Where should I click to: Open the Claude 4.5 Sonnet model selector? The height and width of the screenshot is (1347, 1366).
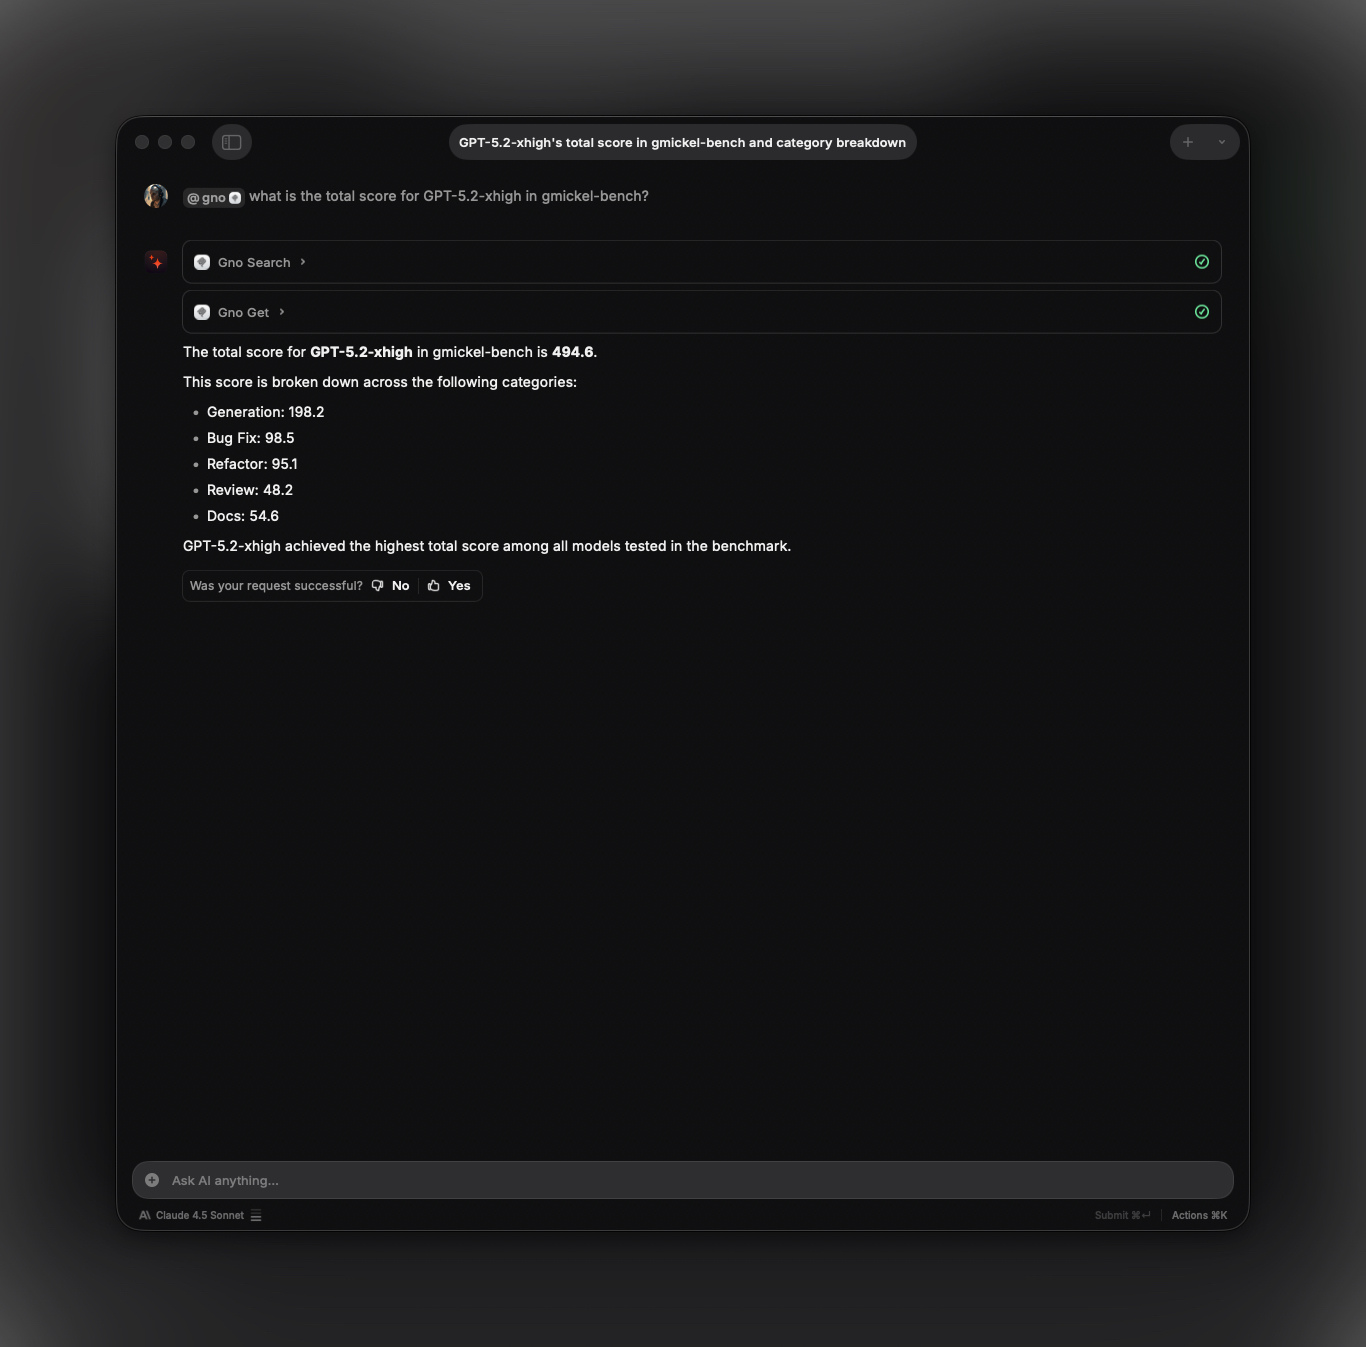[x=199, y=1215]
